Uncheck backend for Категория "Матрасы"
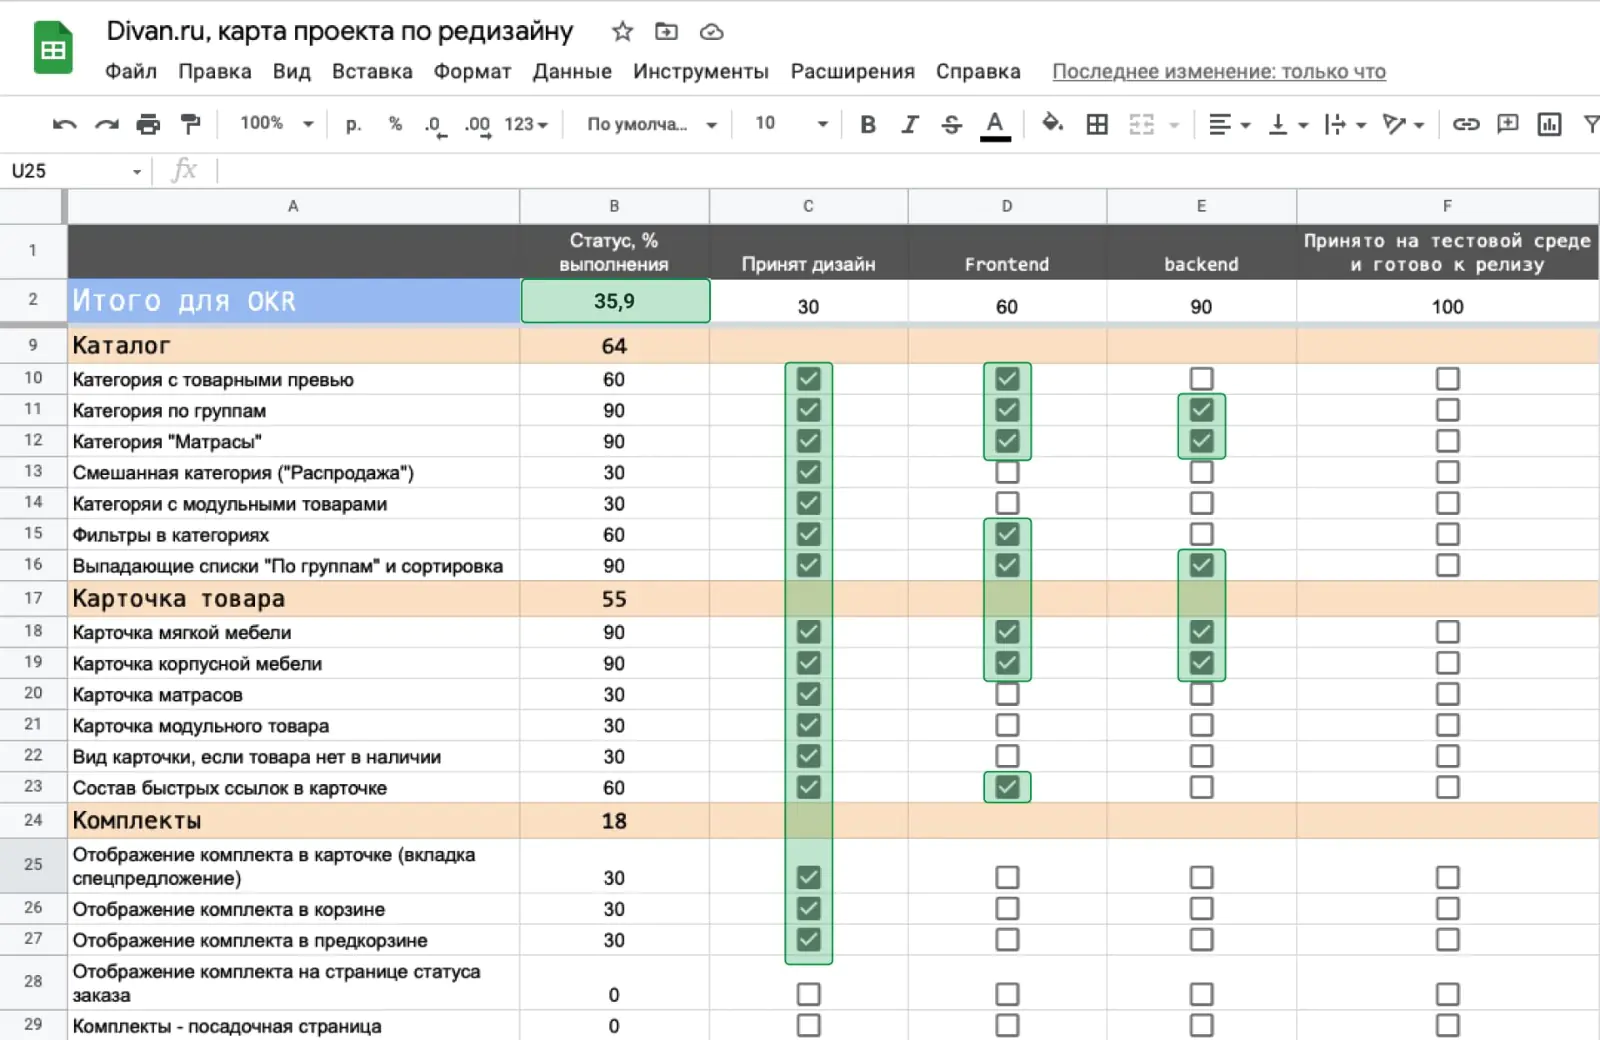 coord(1201,441)
